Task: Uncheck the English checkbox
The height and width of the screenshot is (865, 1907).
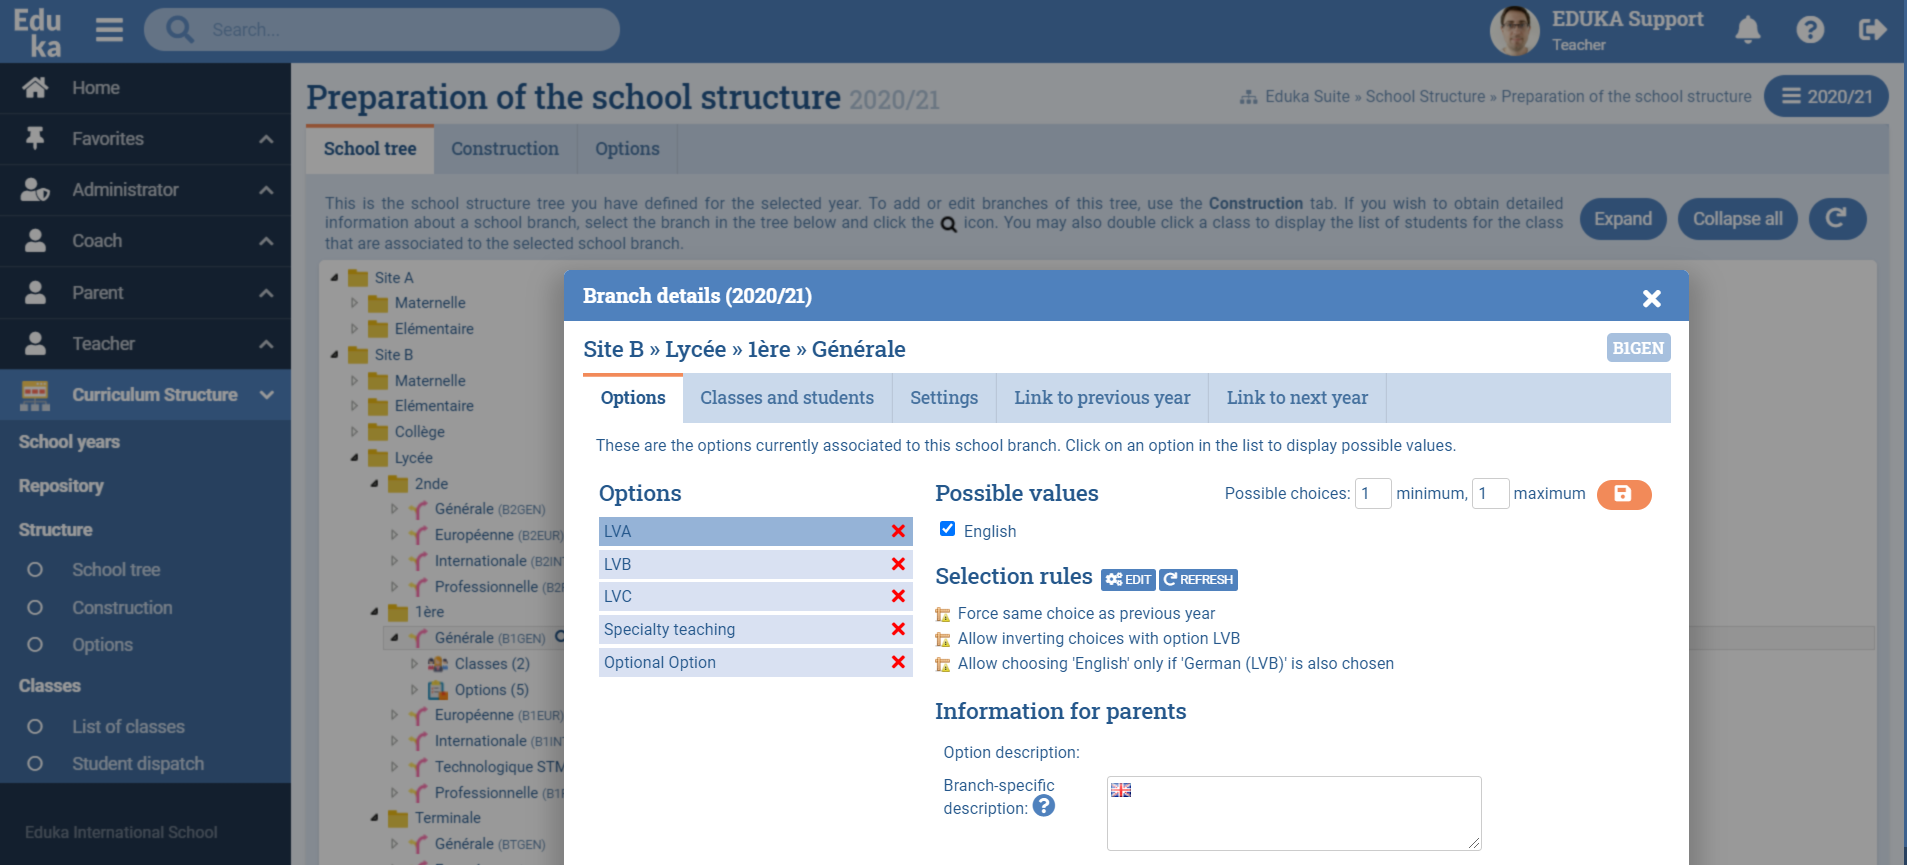Action: tap(947, 529)
